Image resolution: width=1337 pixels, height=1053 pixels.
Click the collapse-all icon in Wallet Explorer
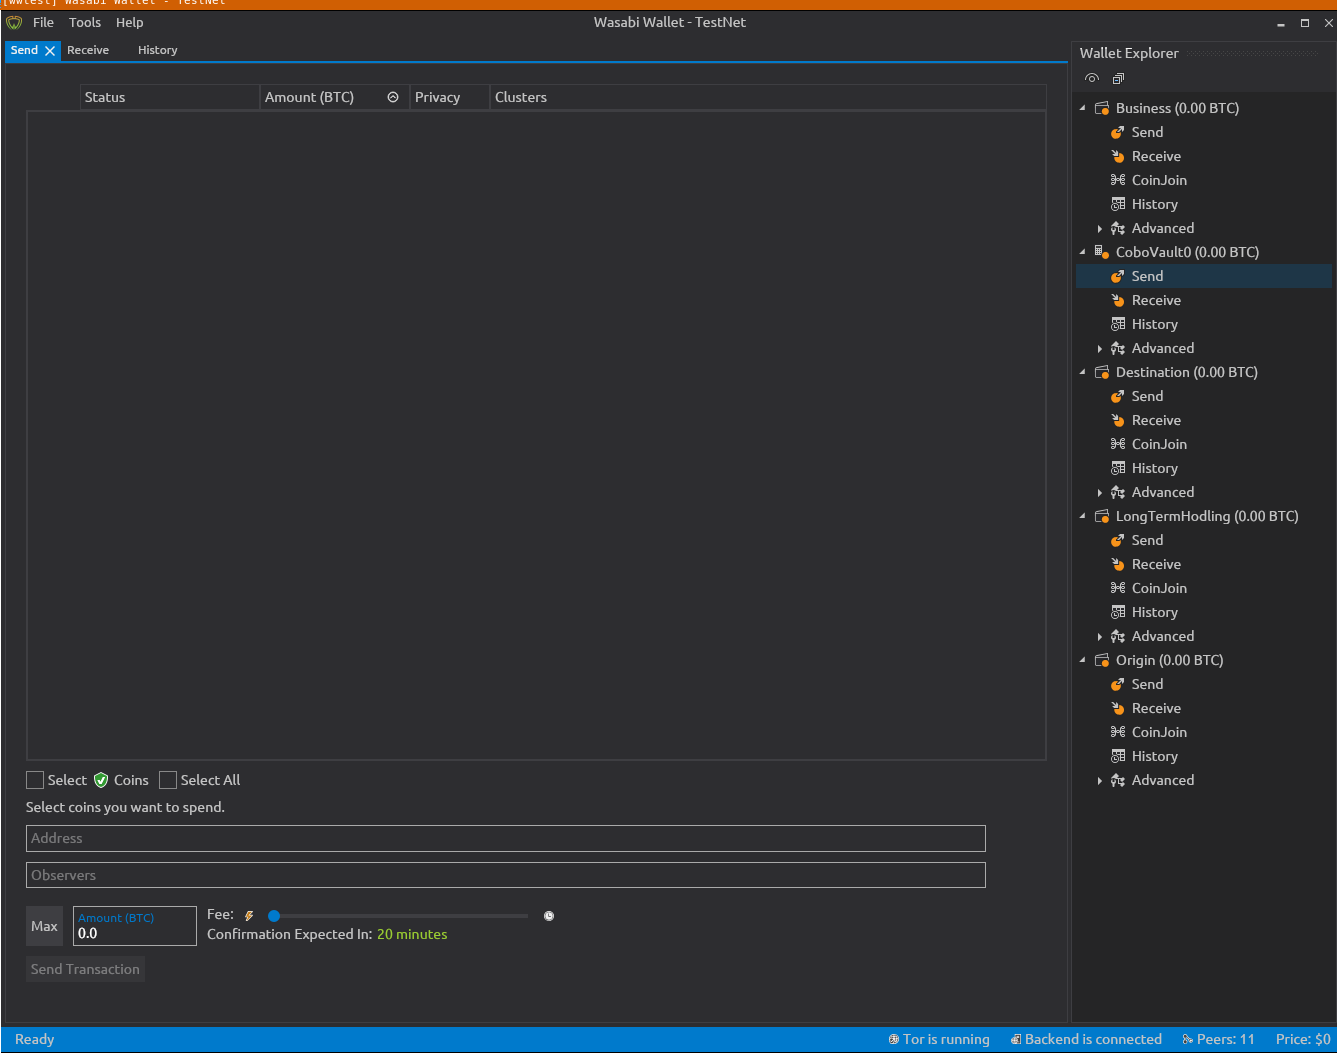click(1117, 78)
